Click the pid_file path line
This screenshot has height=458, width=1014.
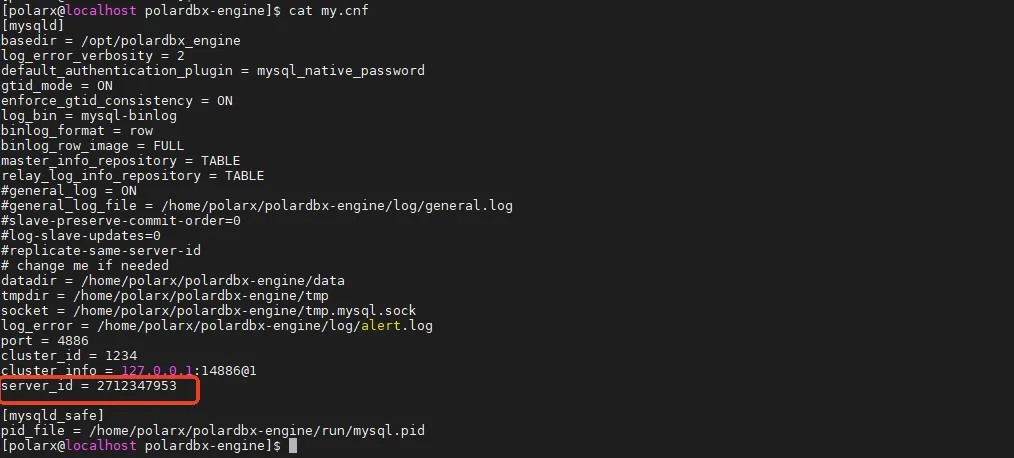[213, 431]
